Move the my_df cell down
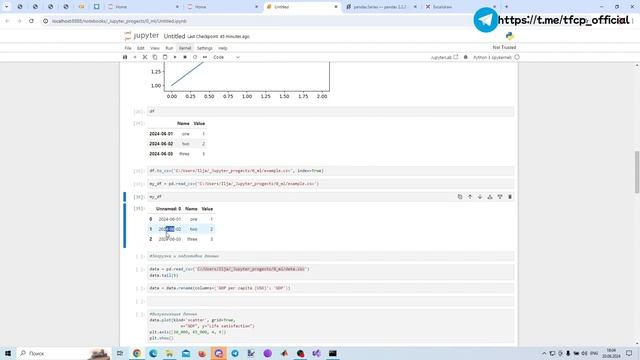Image resolution: width=640 pixels, height=360 pixels. point(480,197)
